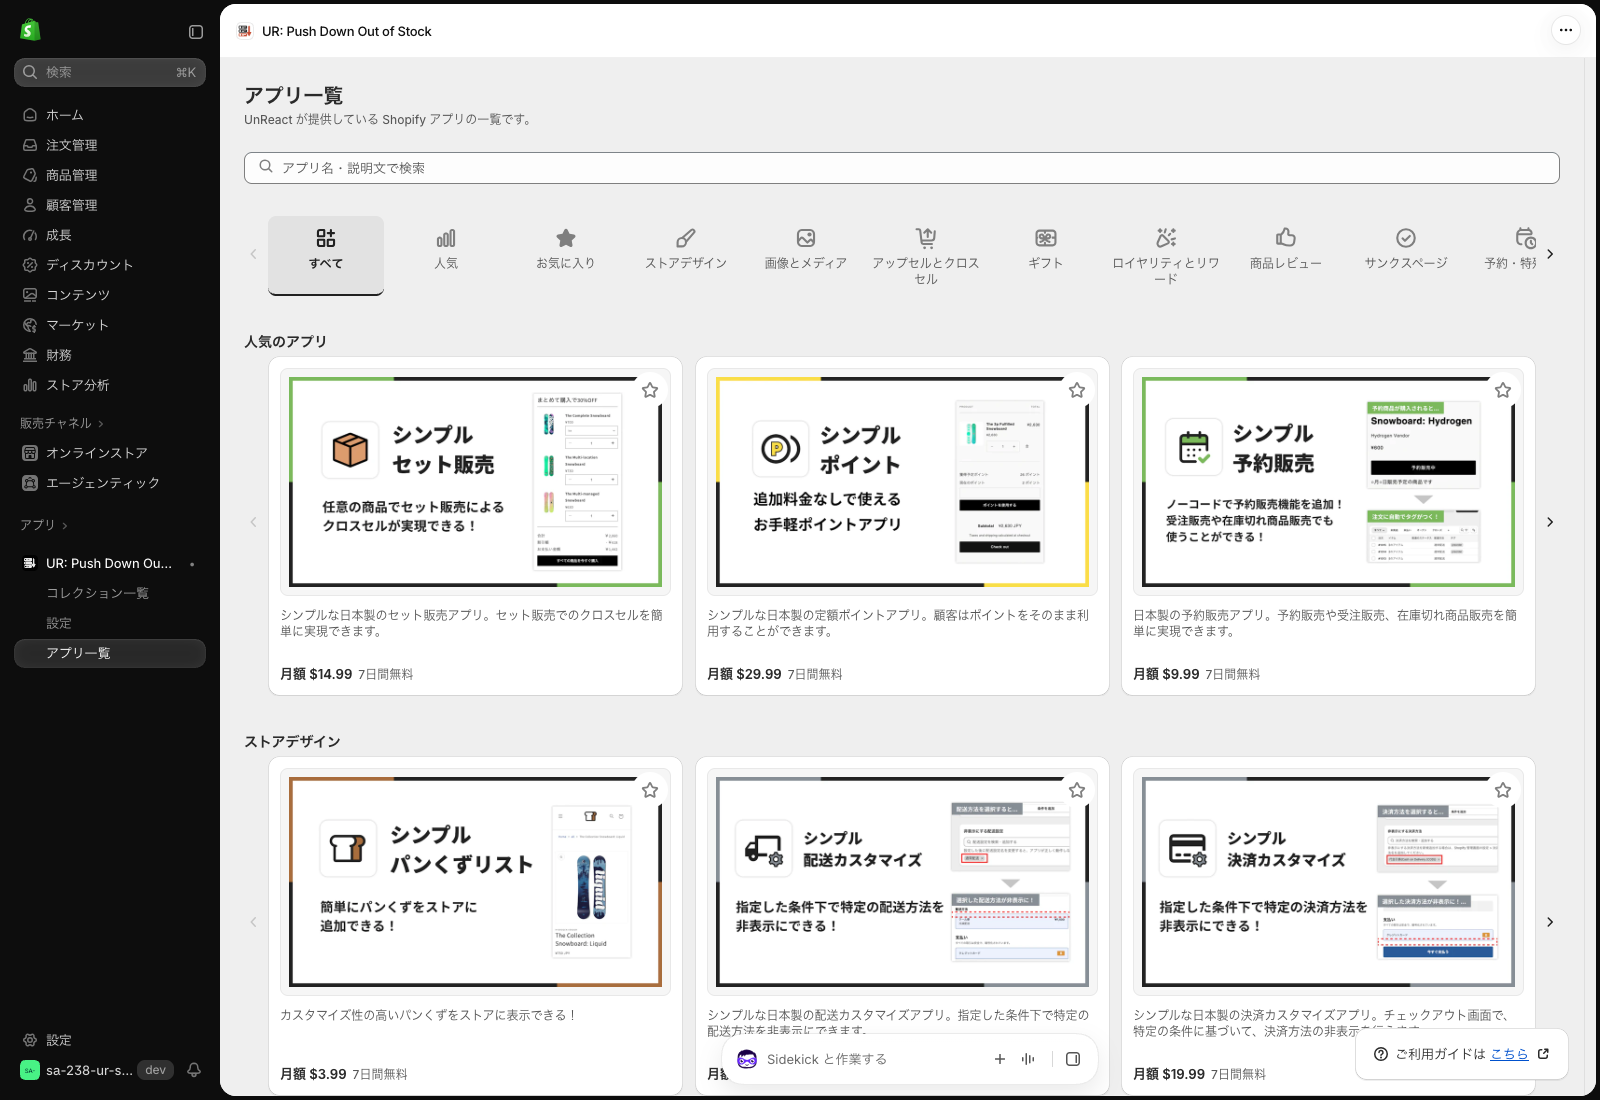The width and height of the screenshot is (1600, 1100).
Task: Select the ストアデザイン category tab
Action: click(686, 255)
